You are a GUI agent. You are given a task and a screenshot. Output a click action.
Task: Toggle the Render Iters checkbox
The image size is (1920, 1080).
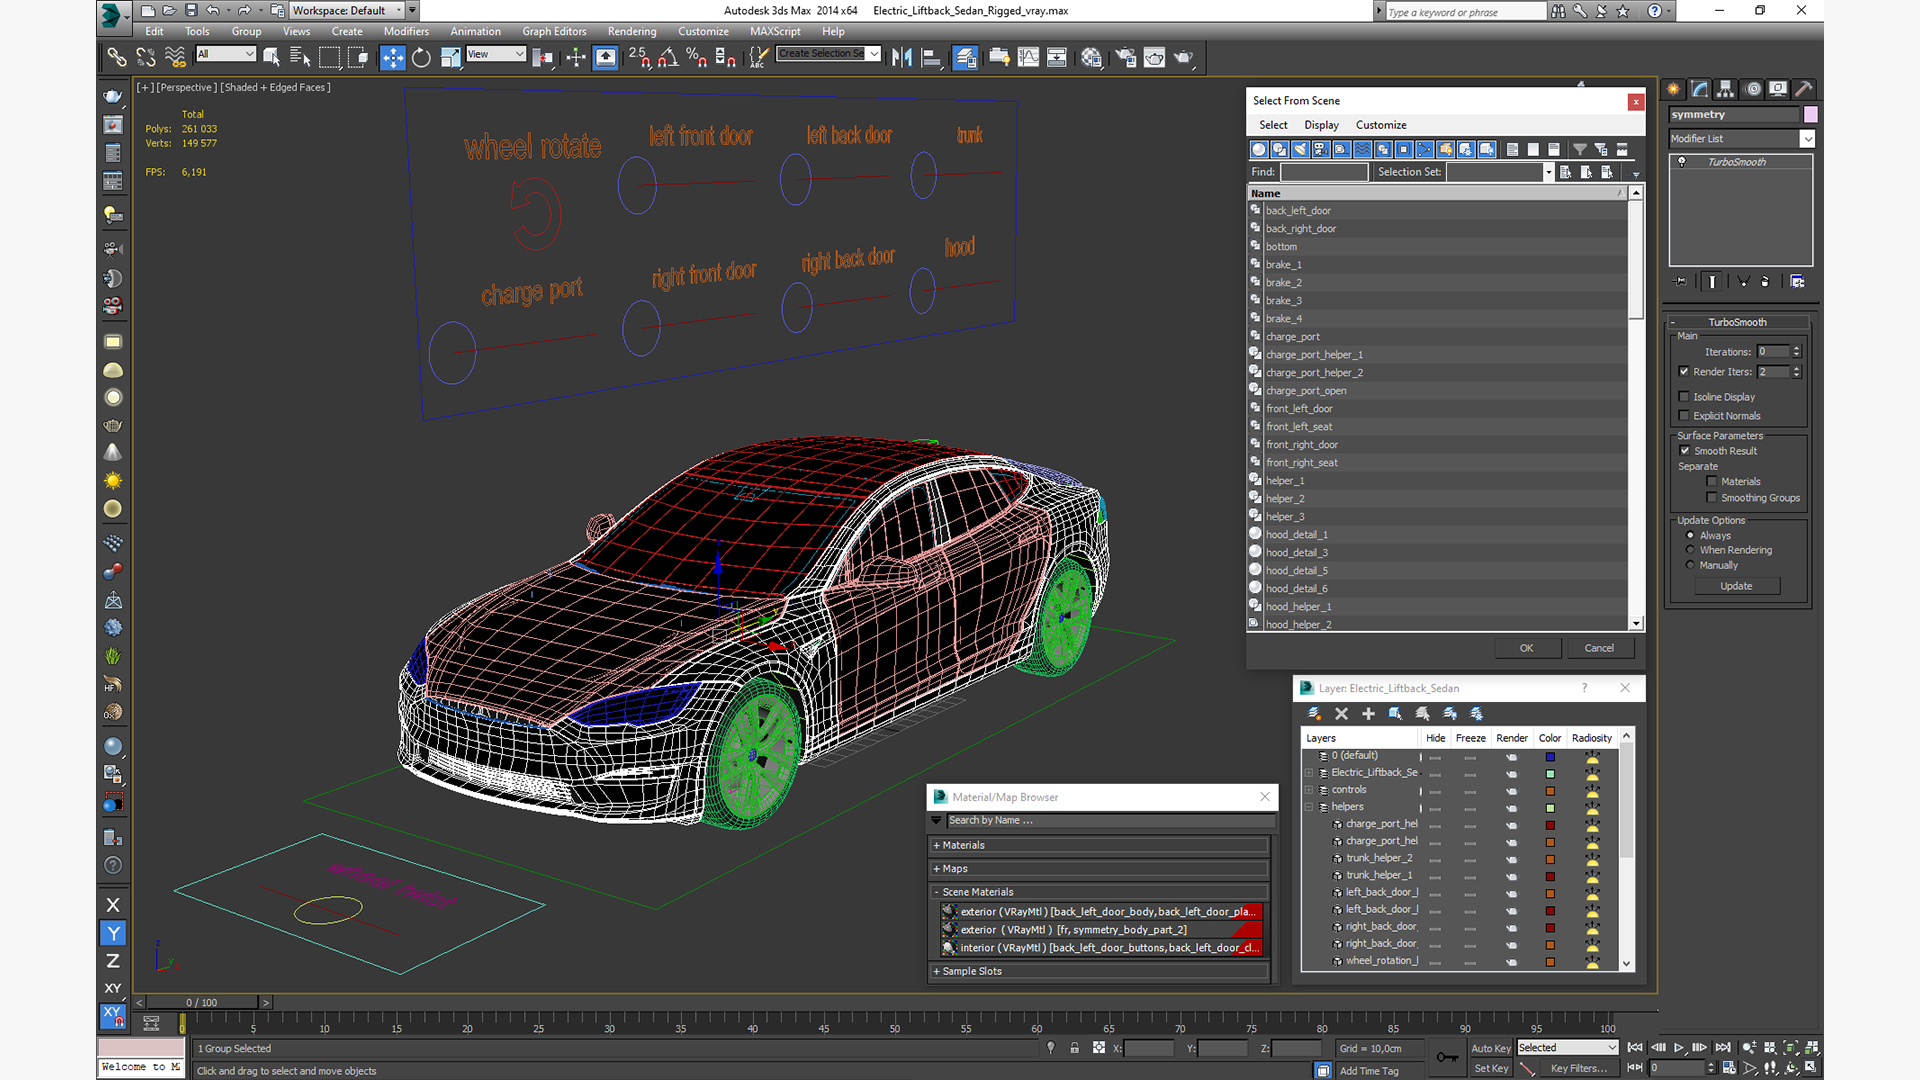point(1684,371)
